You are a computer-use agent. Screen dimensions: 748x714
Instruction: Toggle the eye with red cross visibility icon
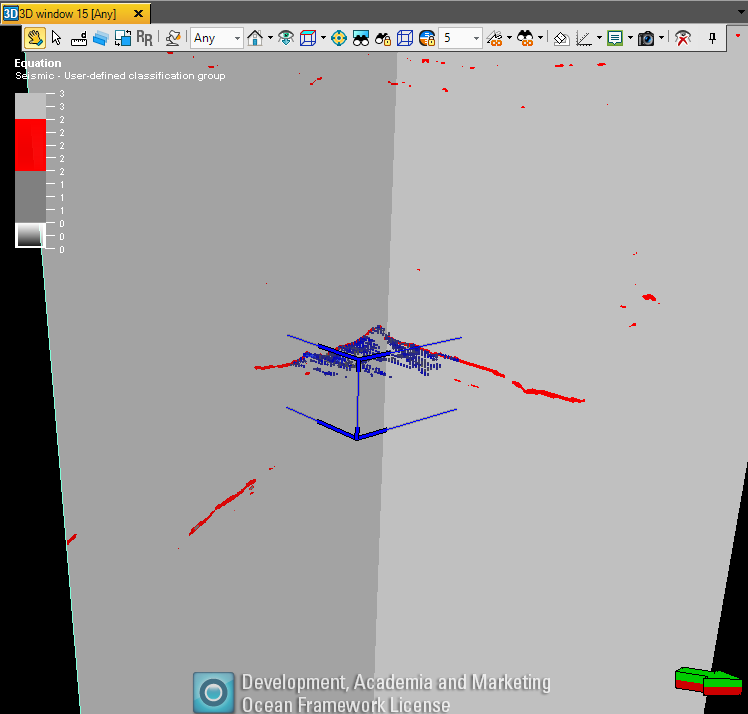(683, 38)
